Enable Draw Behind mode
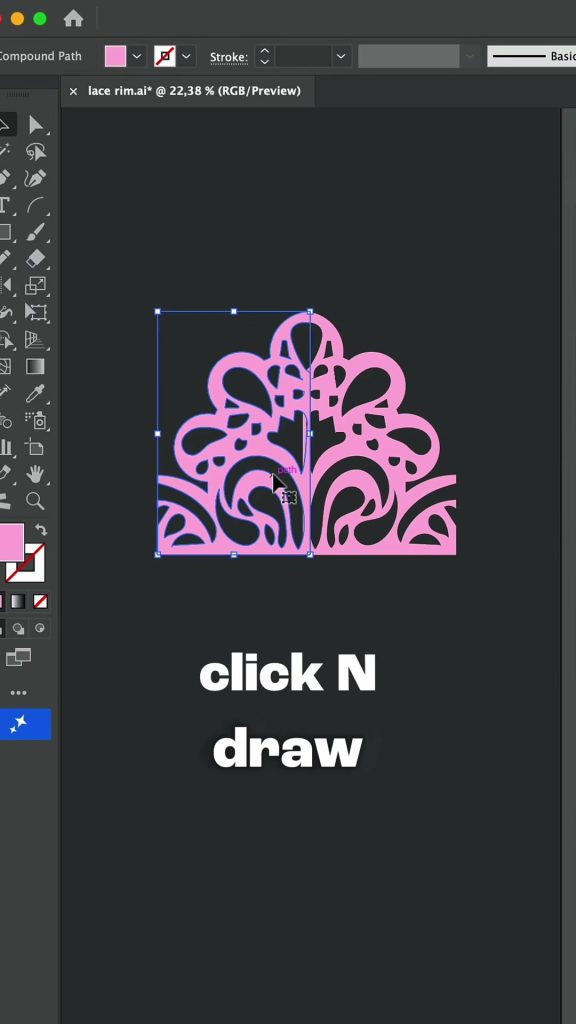The width and height of the screenshot is (576, 1024). 18,629
